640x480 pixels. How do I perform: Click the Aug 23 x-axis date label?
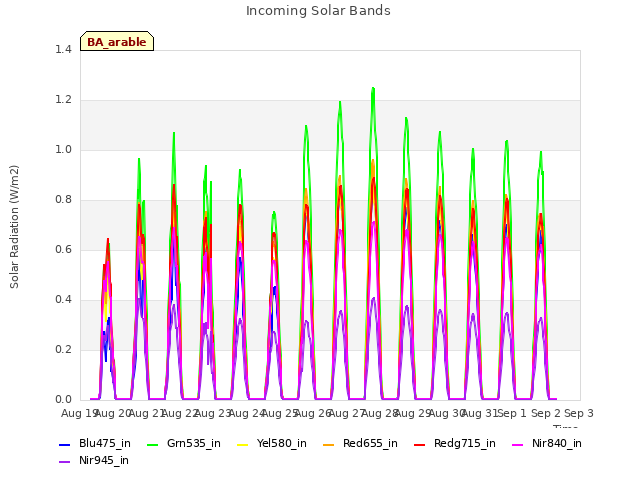click(213, 413)
